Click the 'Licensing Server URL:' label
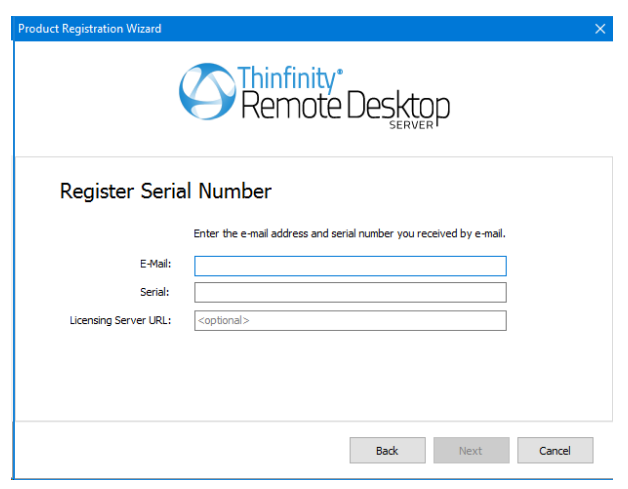The image size is (628, 489). [120, 320]
